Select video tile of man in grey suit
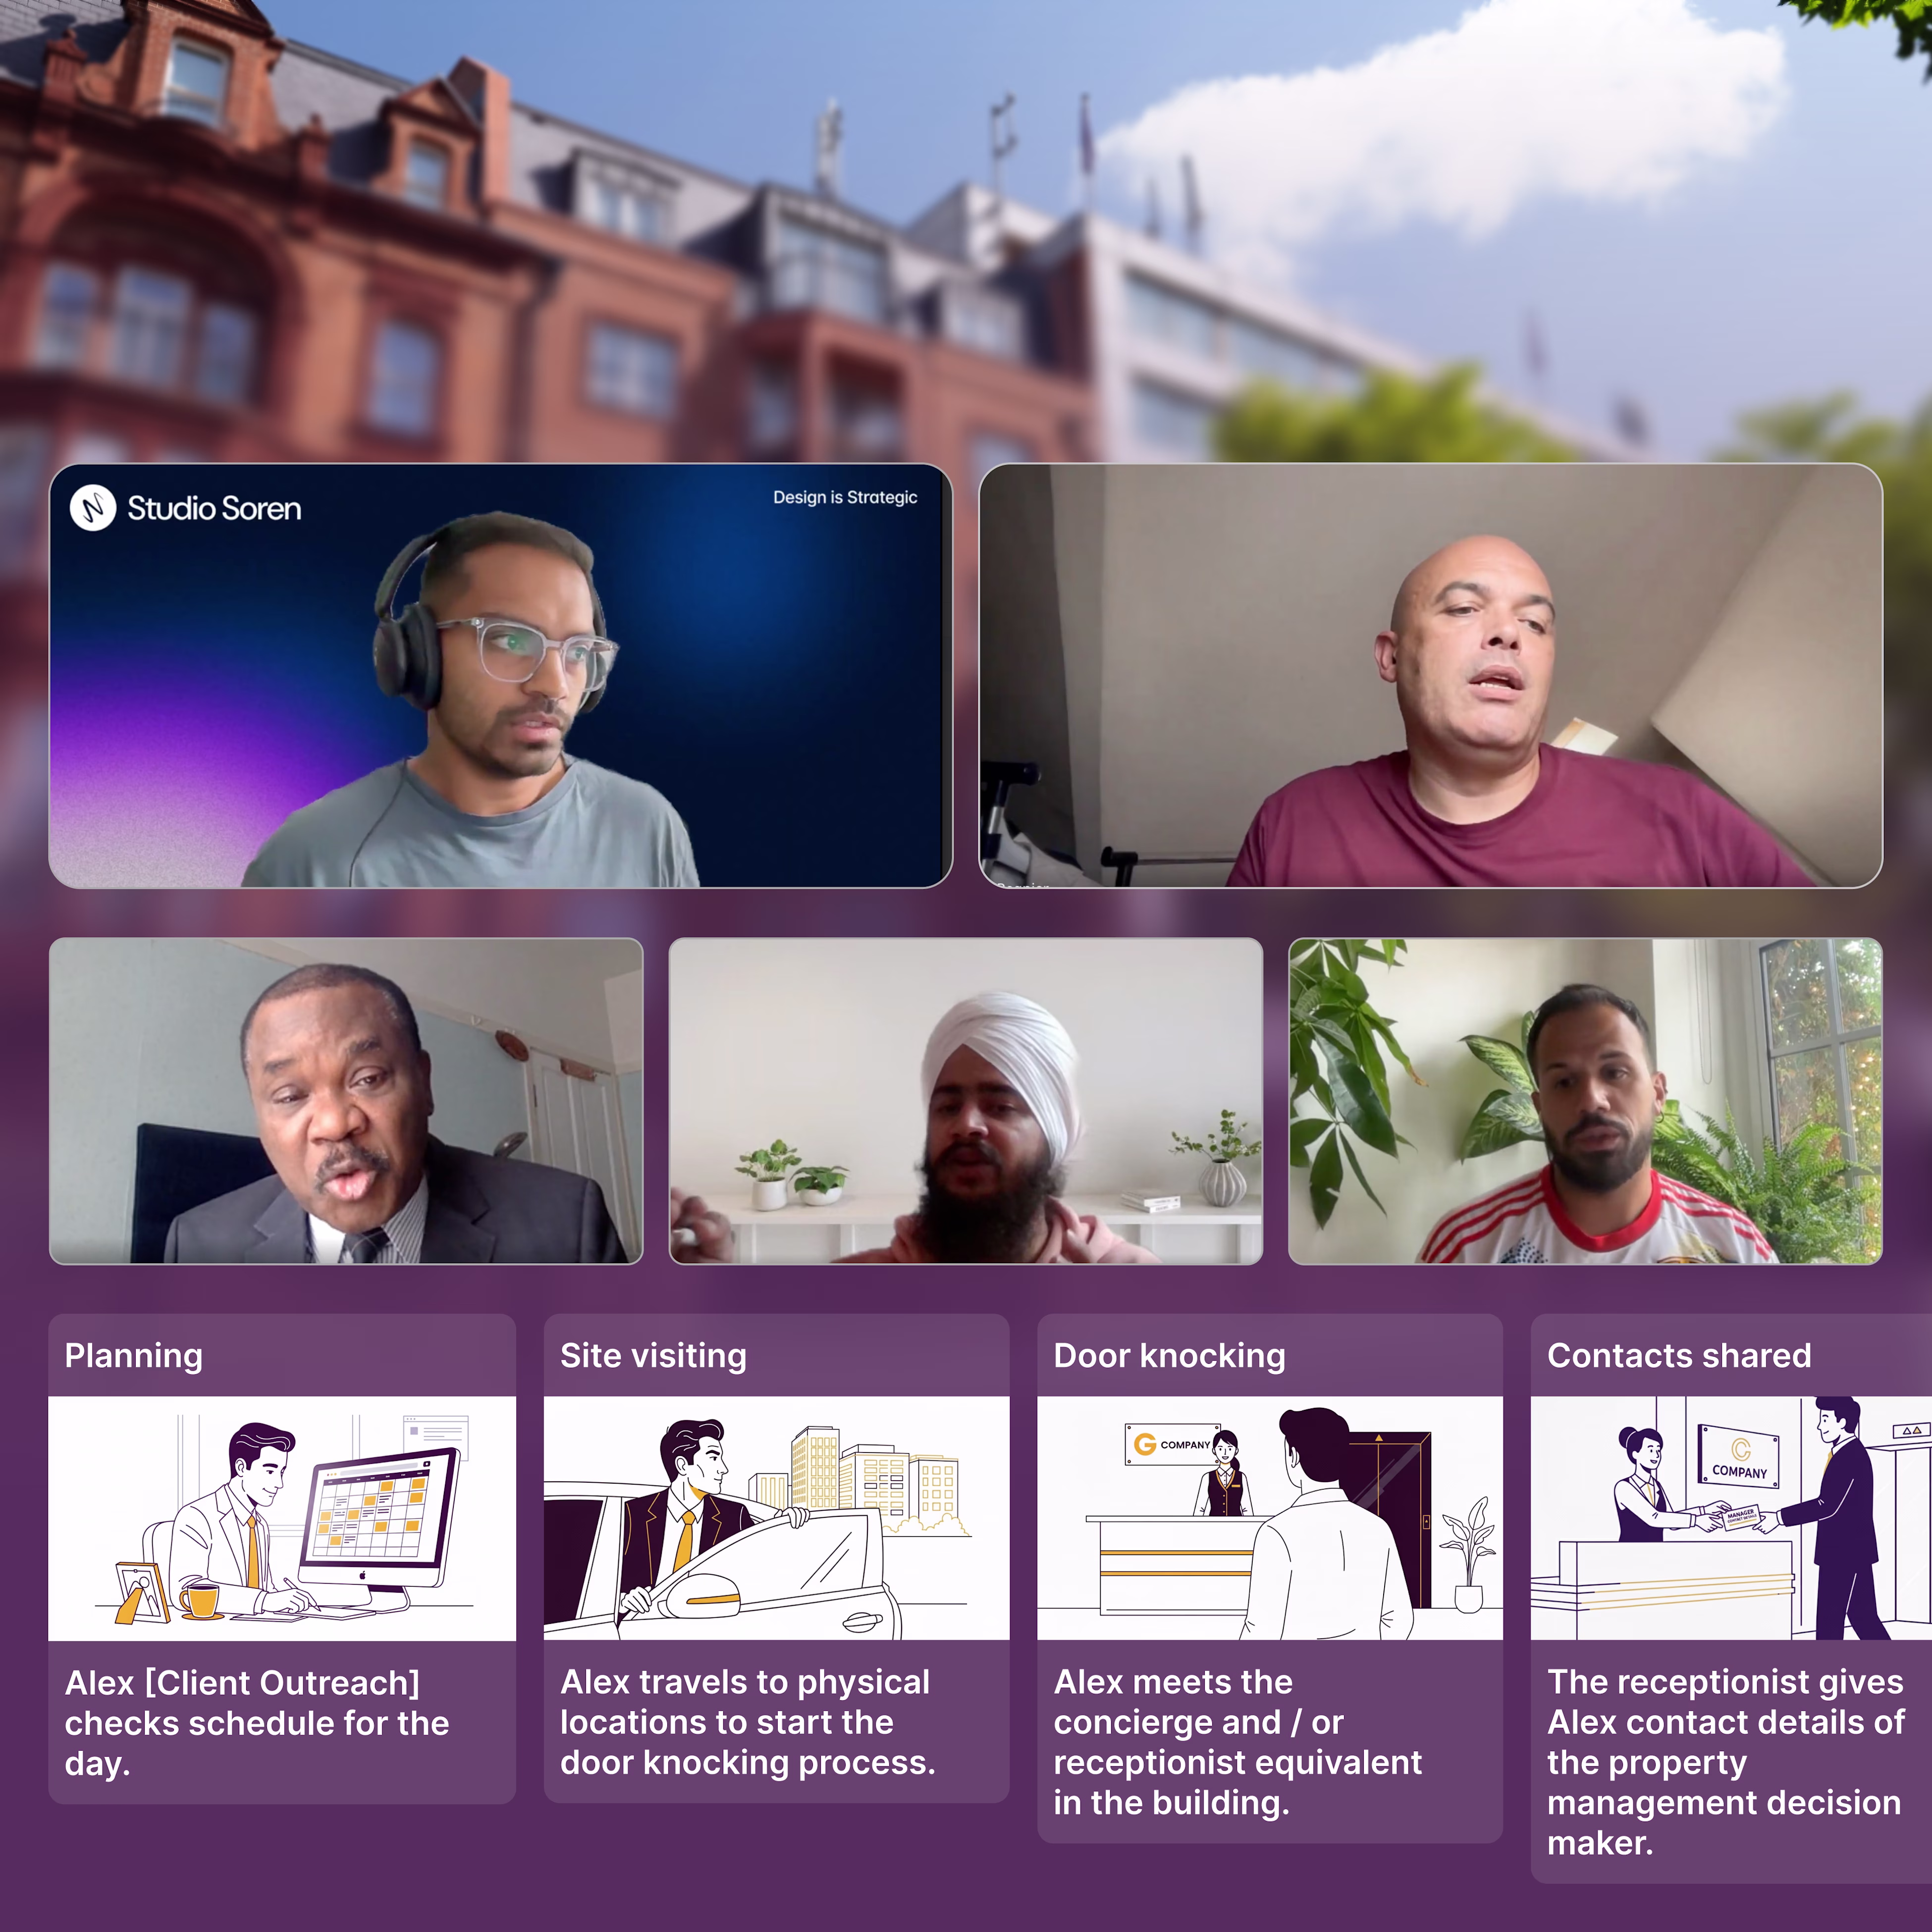Screen dimensions: 1932x1932 346,1101
